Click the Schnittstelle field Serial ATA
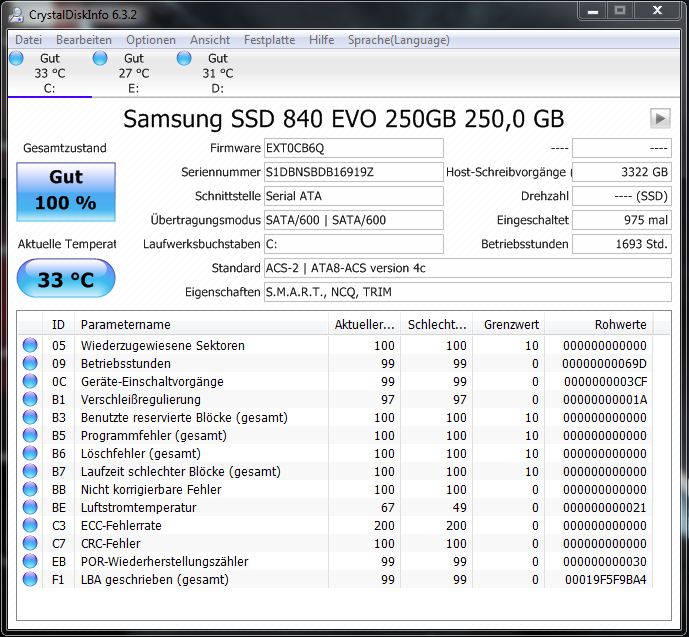The width and height of the screenshot is (689, 637). [354, 196]
